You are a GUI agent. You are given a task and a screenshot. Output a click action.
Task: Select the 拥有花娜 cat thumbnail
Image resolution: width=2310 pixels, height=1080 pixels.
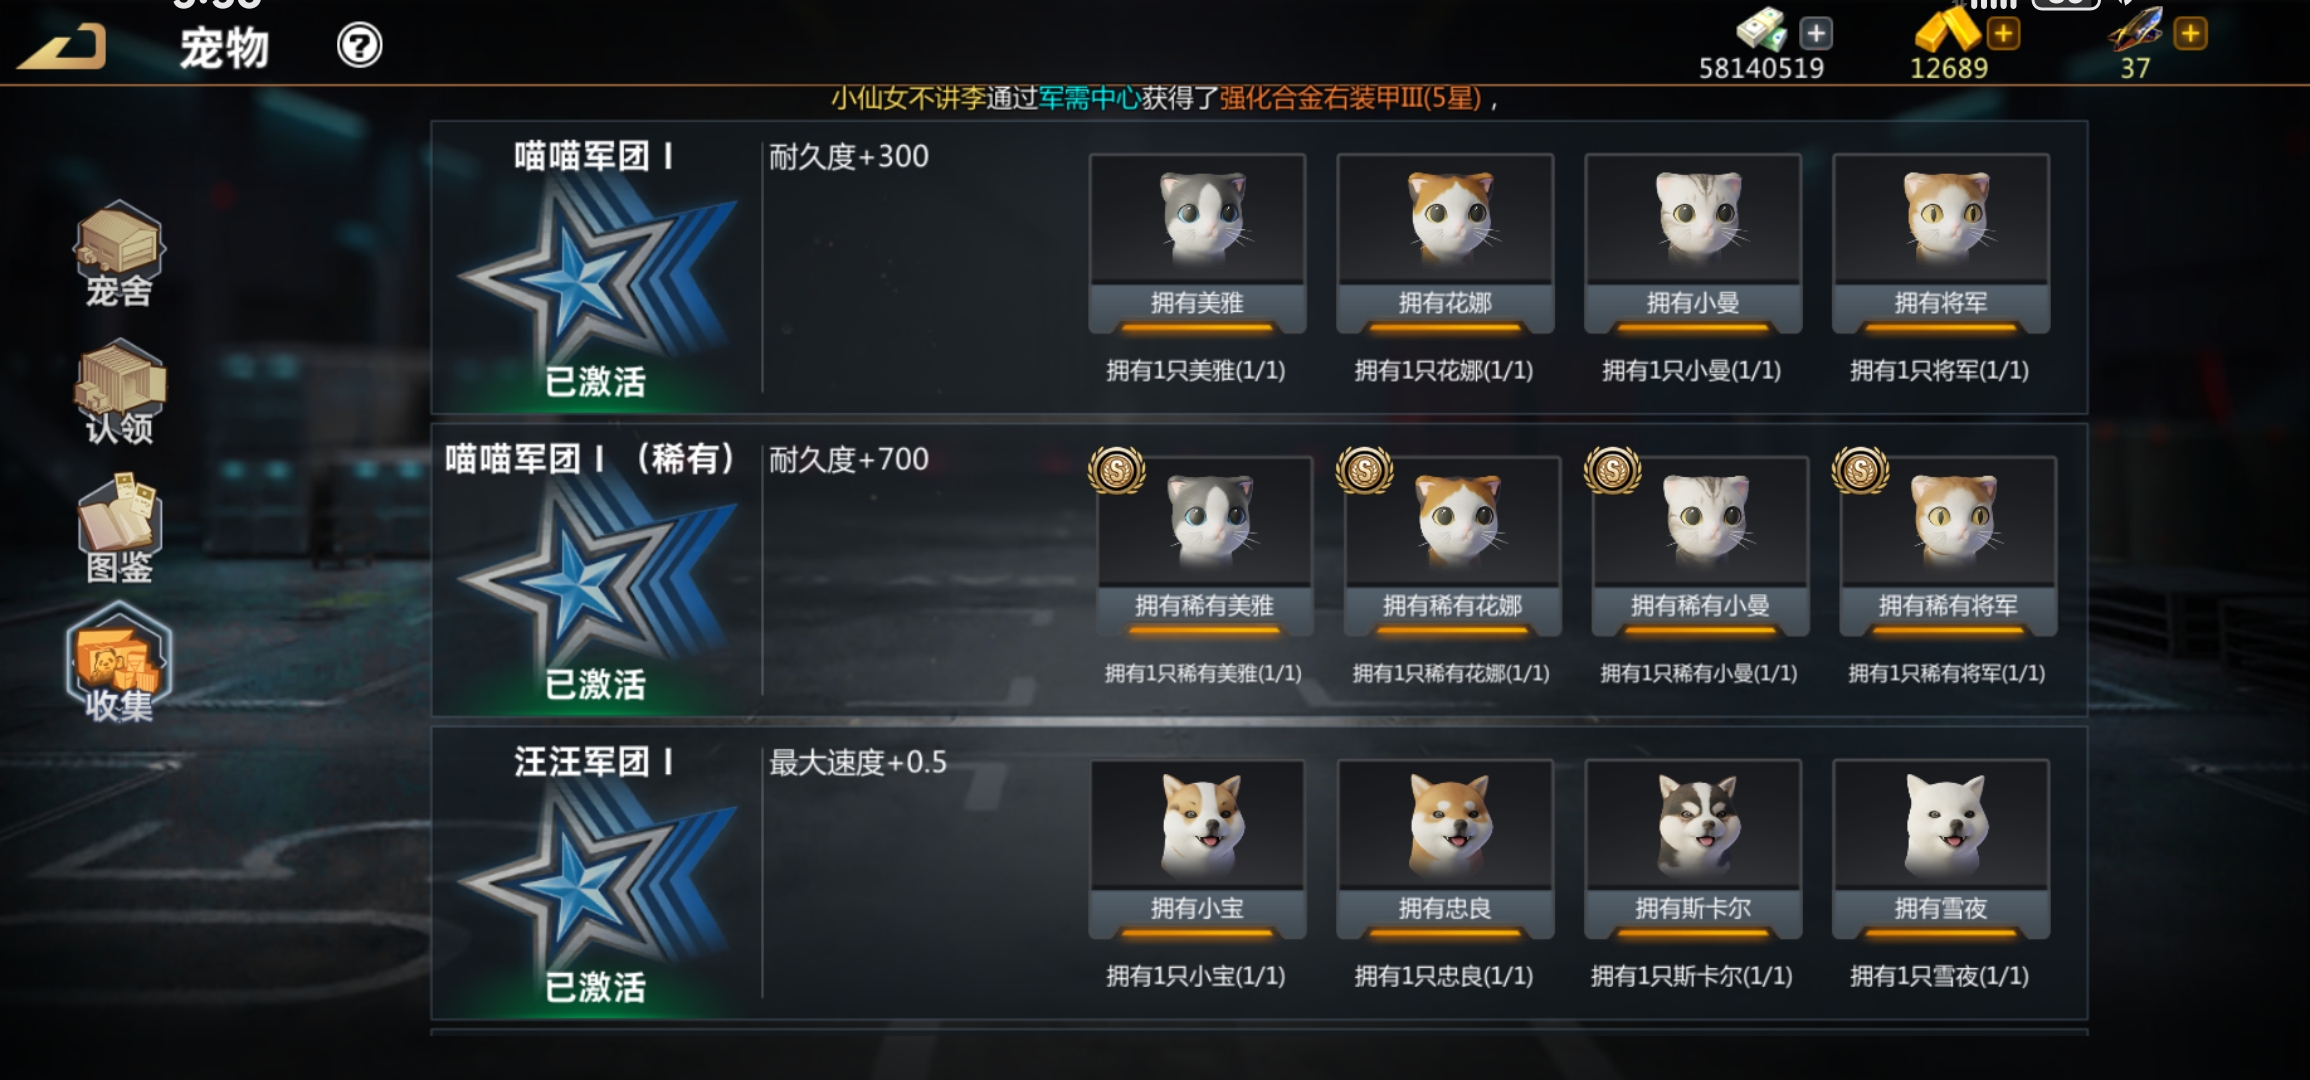click(x=1445, y=242)
